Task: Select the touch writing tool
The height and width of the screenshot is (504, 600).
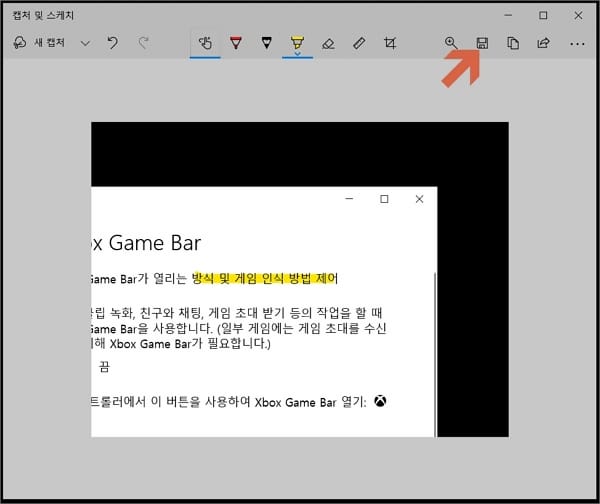Action: tap(205, 43)
